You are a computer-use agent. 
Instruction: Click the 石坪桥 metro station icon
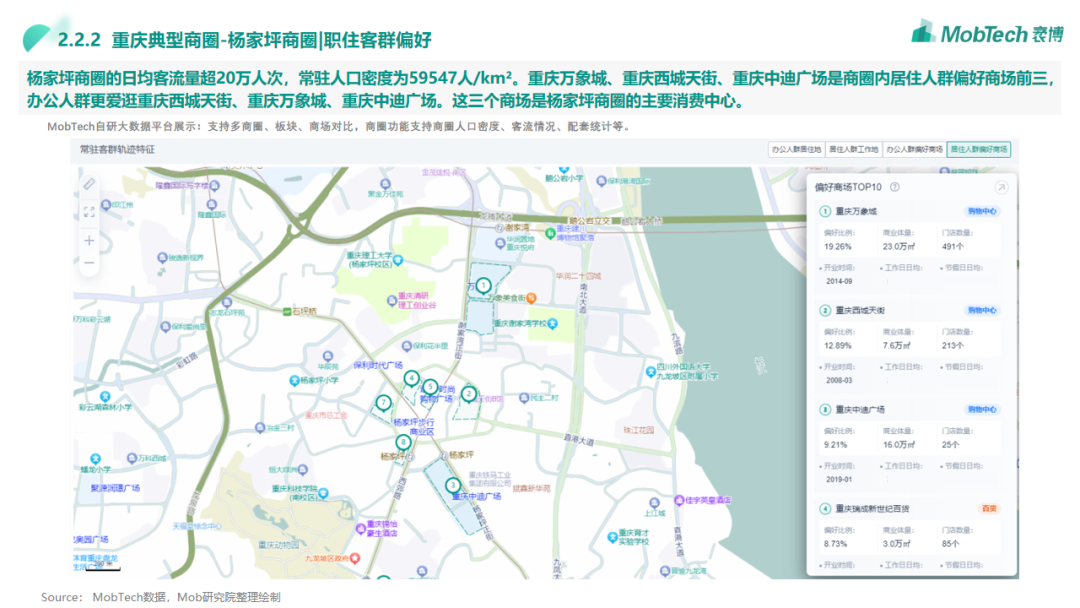tap(287, 312)
